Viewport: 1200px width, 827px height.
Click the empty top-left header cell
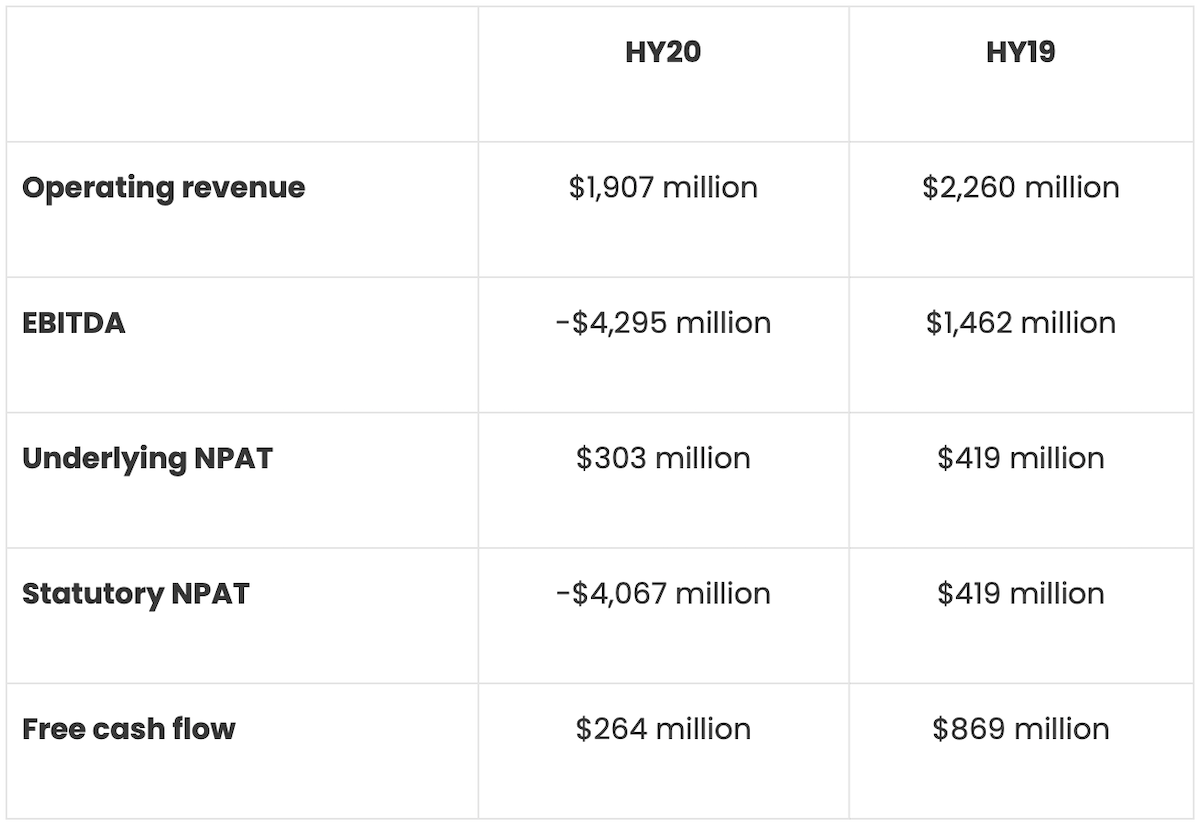242,74
